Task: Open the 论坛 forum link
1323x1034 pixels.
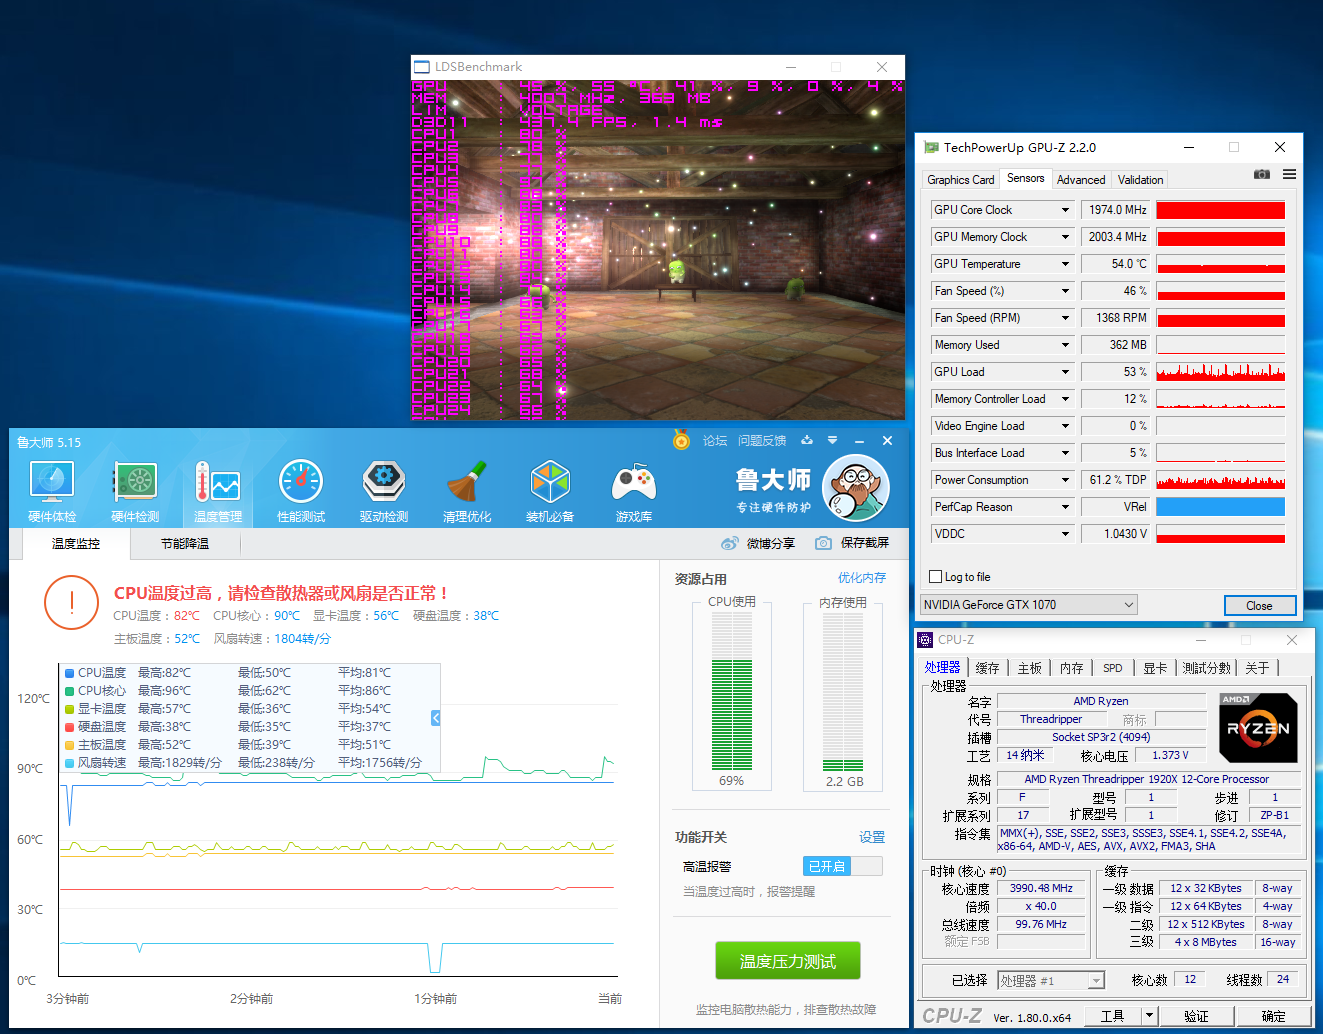Action: 715,440
